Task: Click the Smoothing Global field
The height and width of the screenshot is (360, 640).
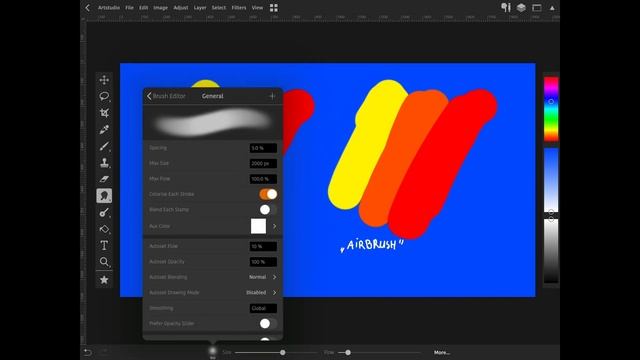Action: click(x=263, y=308)
